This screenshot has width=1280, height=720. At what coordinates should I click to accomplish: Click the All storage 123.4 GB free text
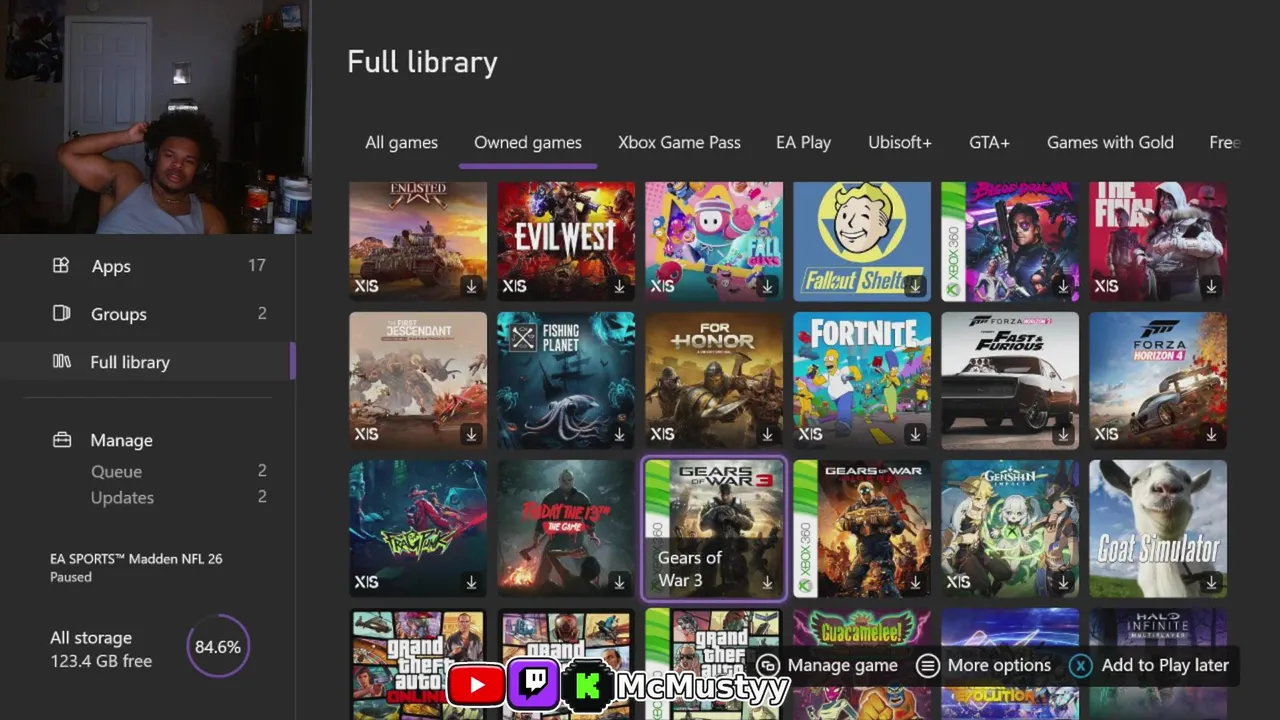click(x=101, y=649)
